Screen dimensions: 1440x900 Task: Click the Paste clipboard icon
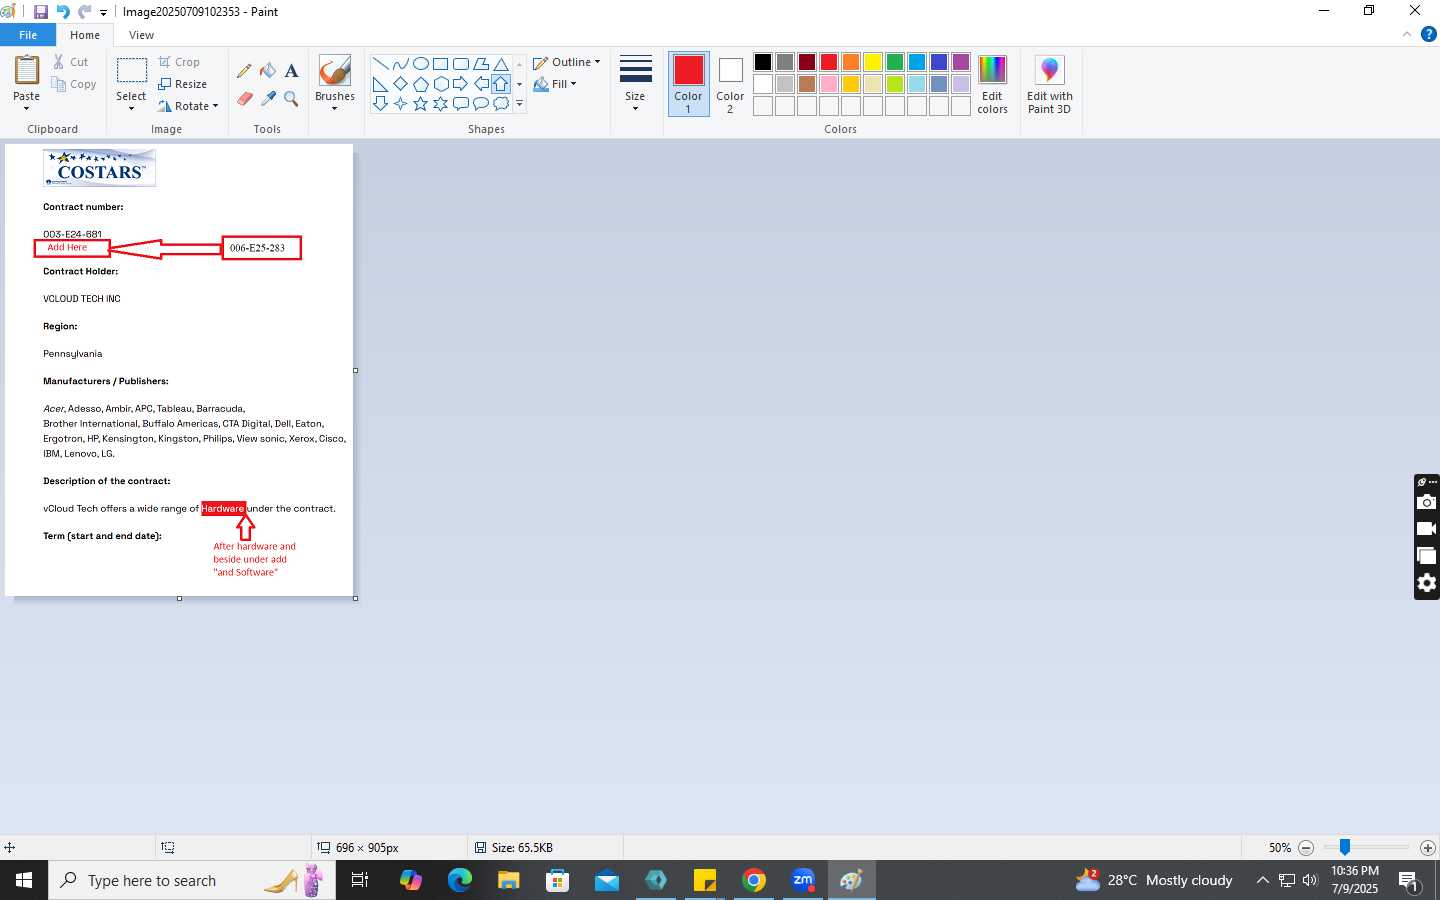tap(27, 71)
